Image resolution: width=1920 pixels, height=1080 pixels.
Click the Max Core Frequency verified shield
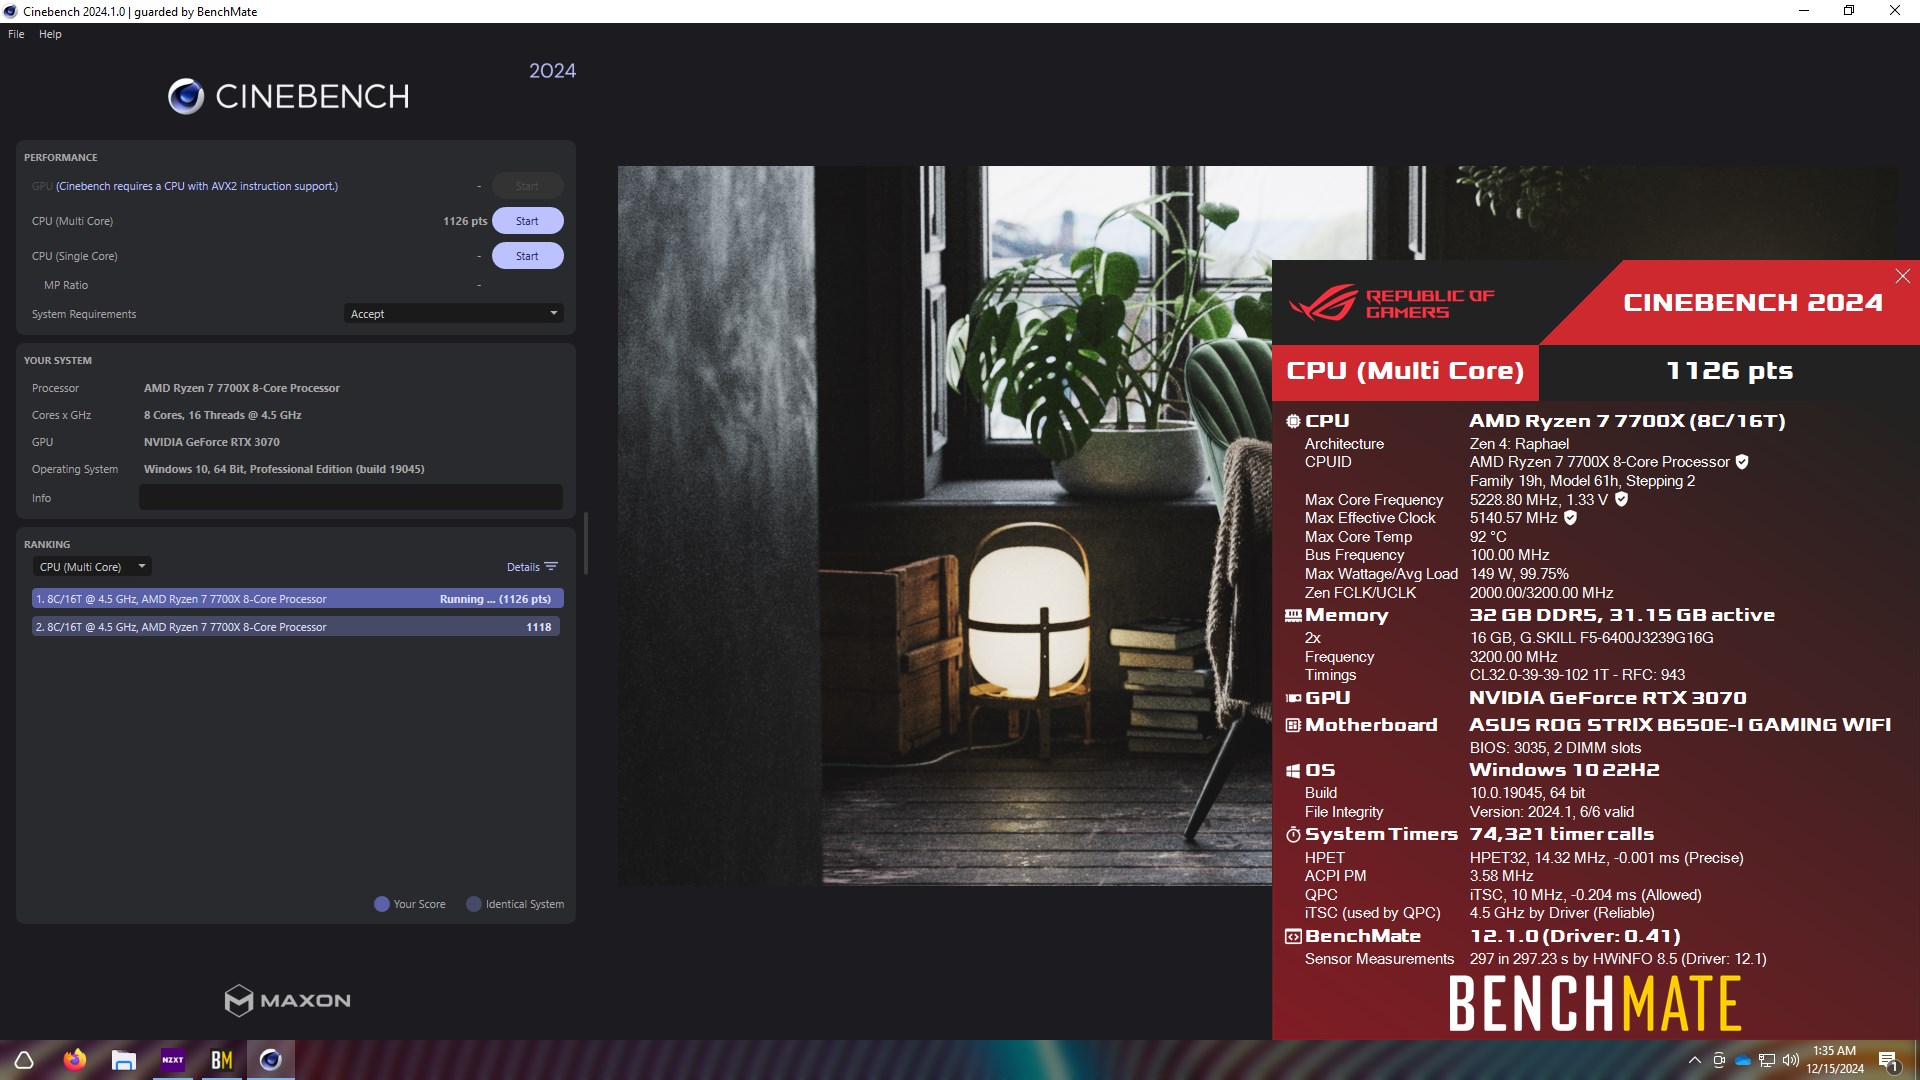pyautogui.click(x=1621, y=499)
